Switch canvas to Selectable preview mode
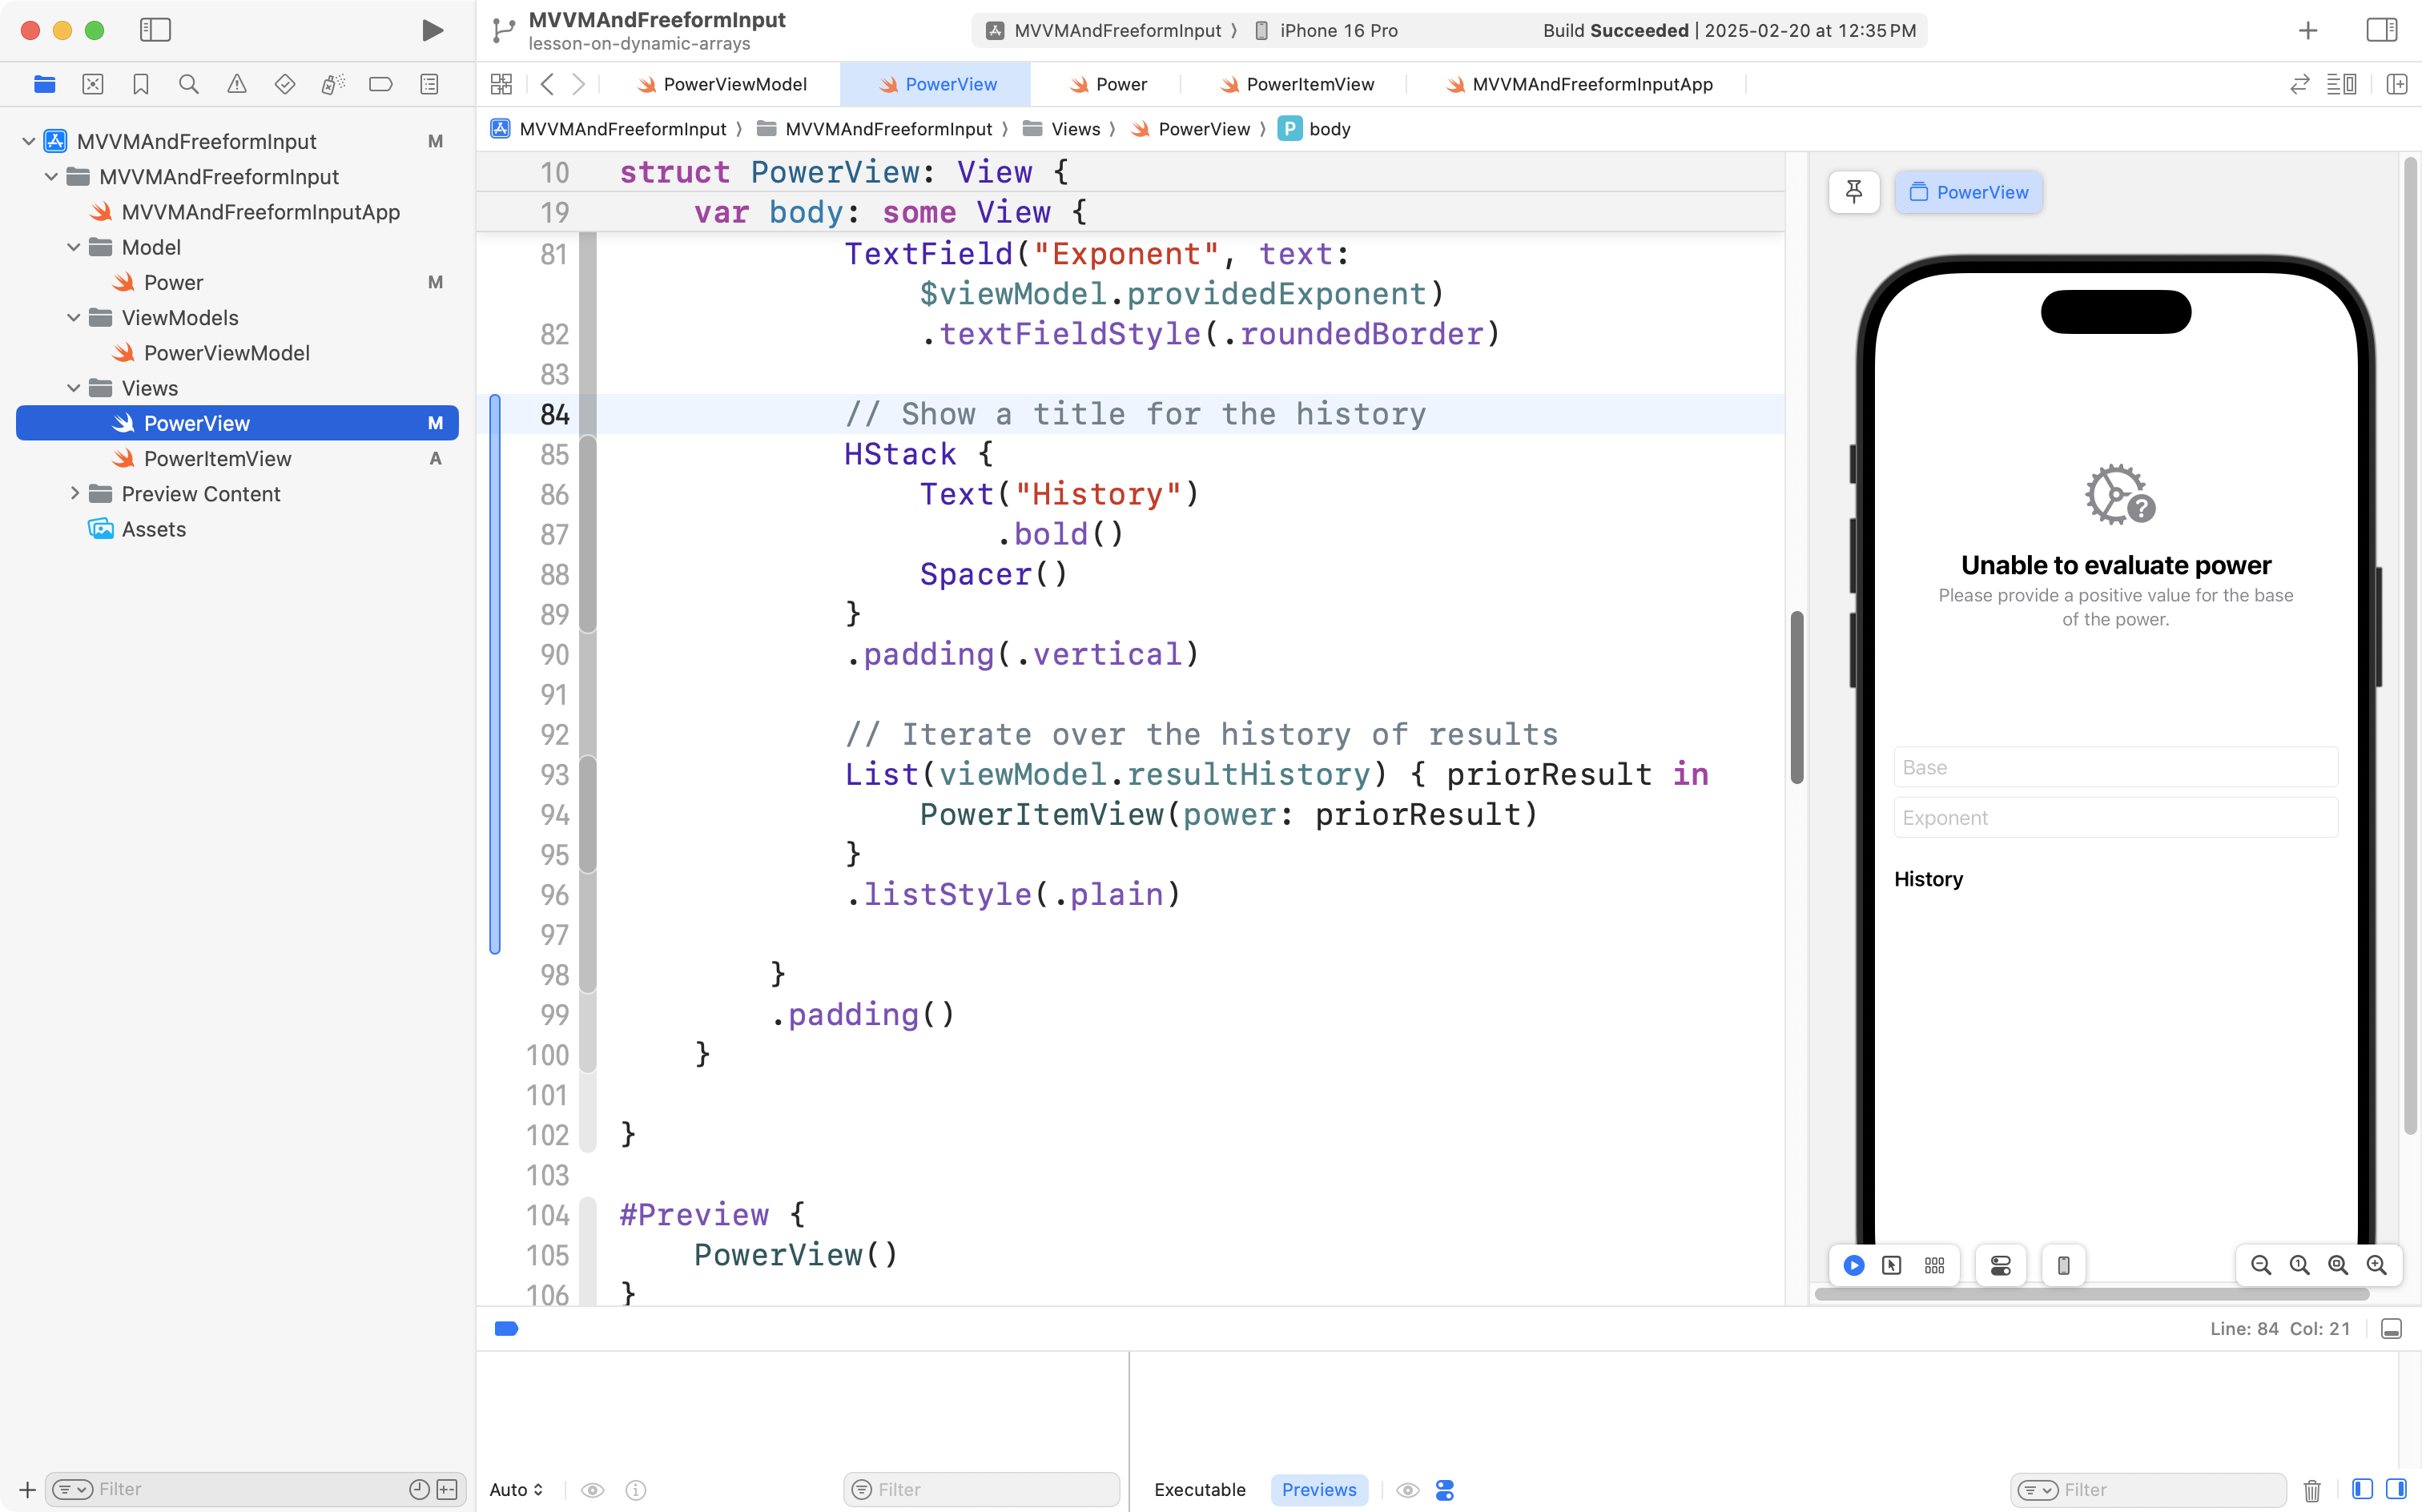Screen dimensions: 2422x1512 [x=1891, y=1265]
